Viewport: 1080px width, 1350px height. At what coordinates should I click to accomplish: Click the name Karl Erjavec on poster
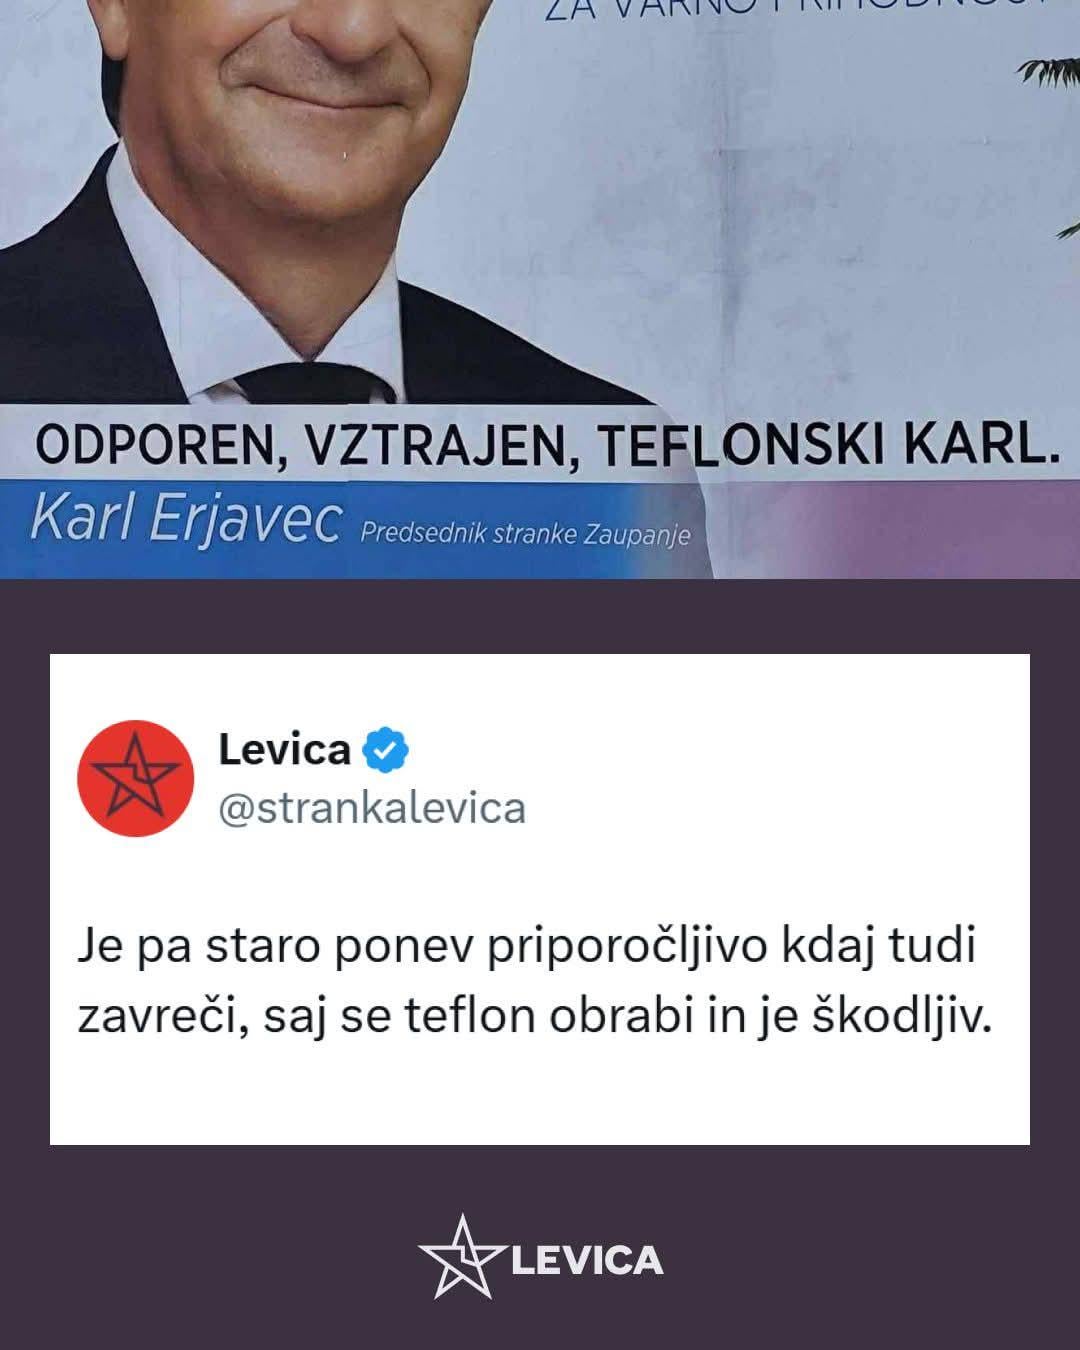pos(186,520)
